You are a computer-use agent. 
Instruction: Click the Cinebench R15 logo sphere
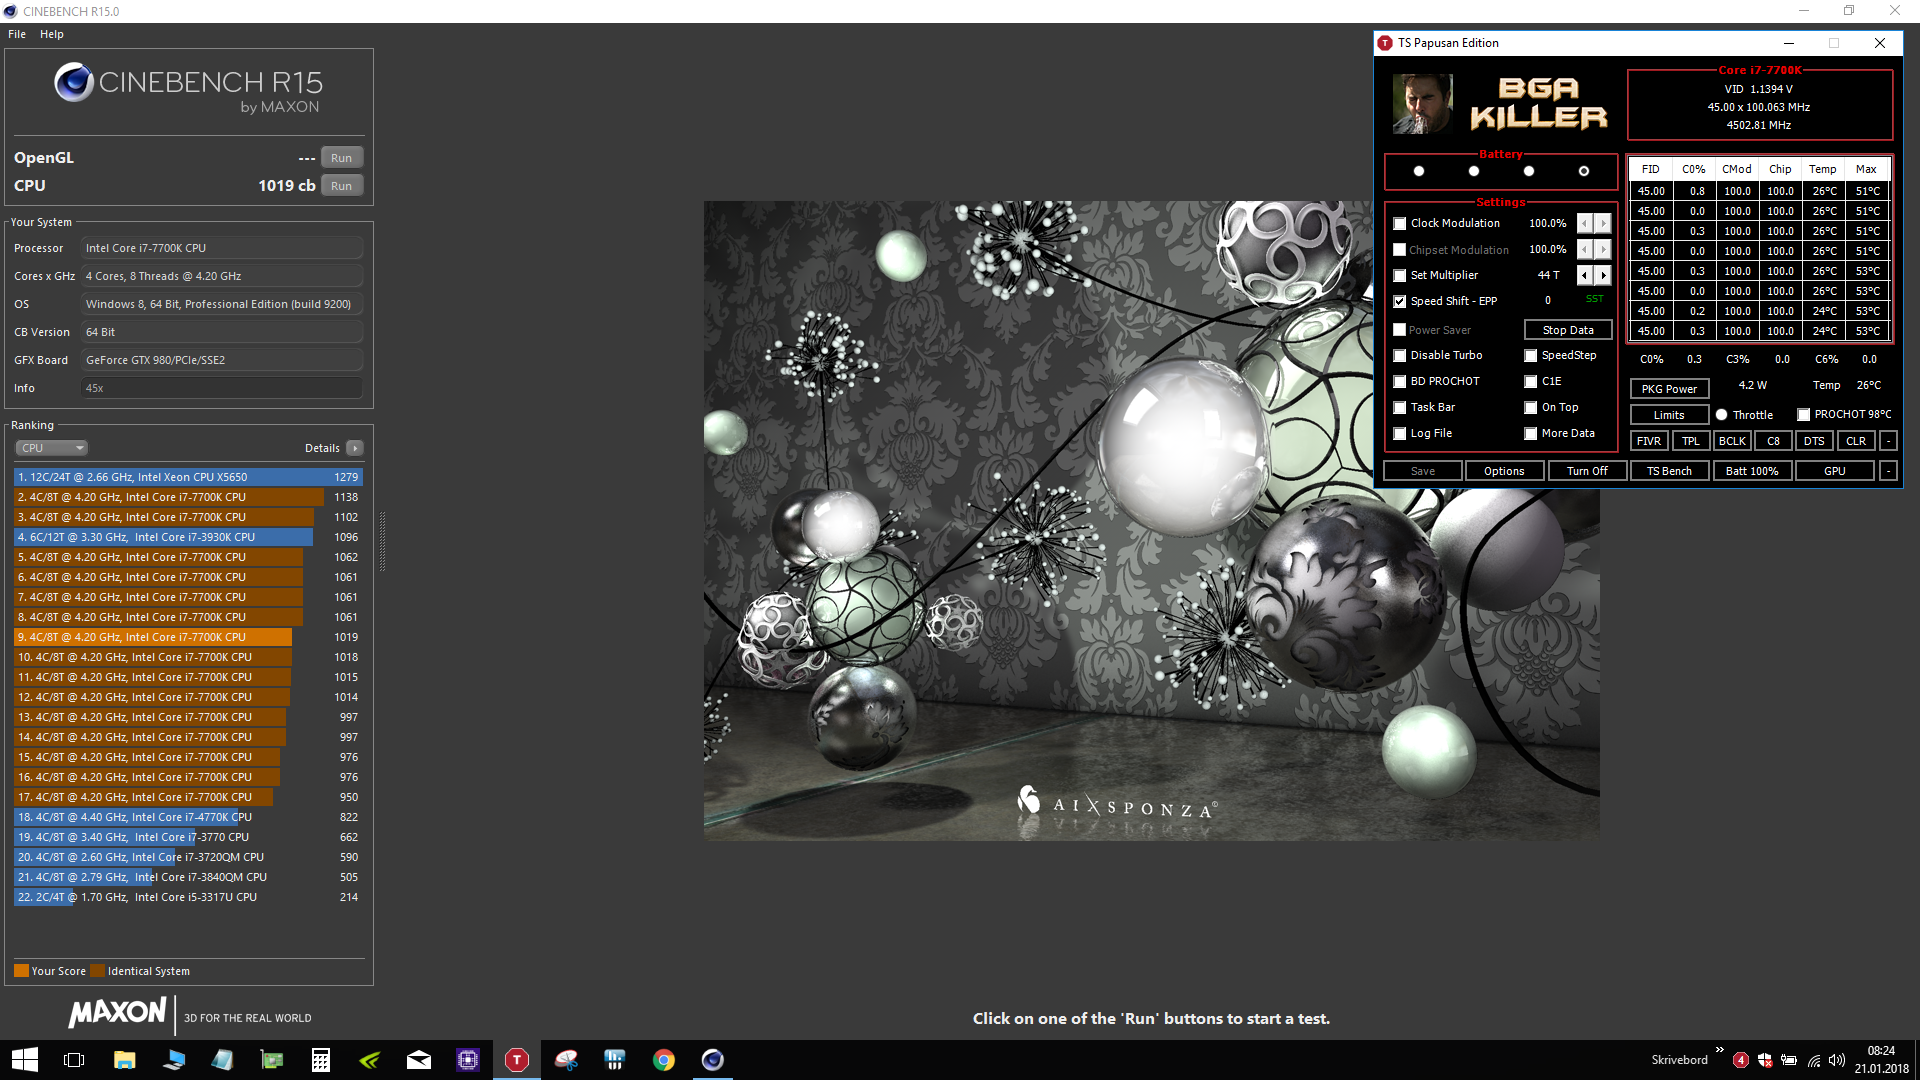74,83
